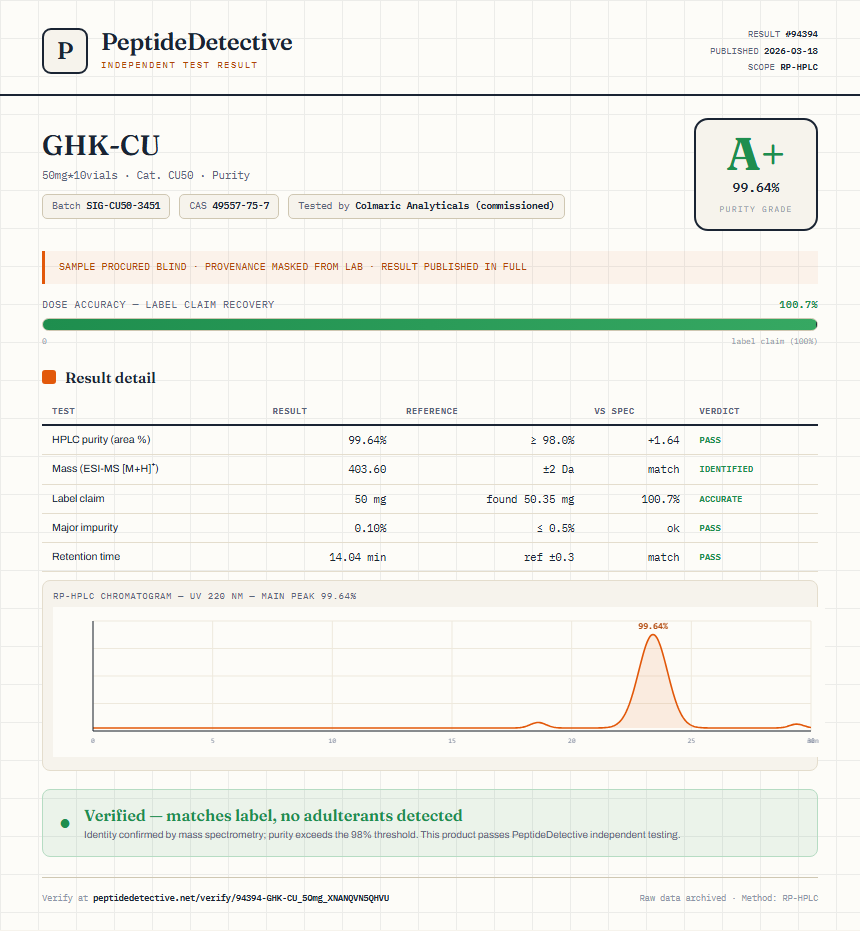Click the green dot in verified banner

tap(65, 823)
